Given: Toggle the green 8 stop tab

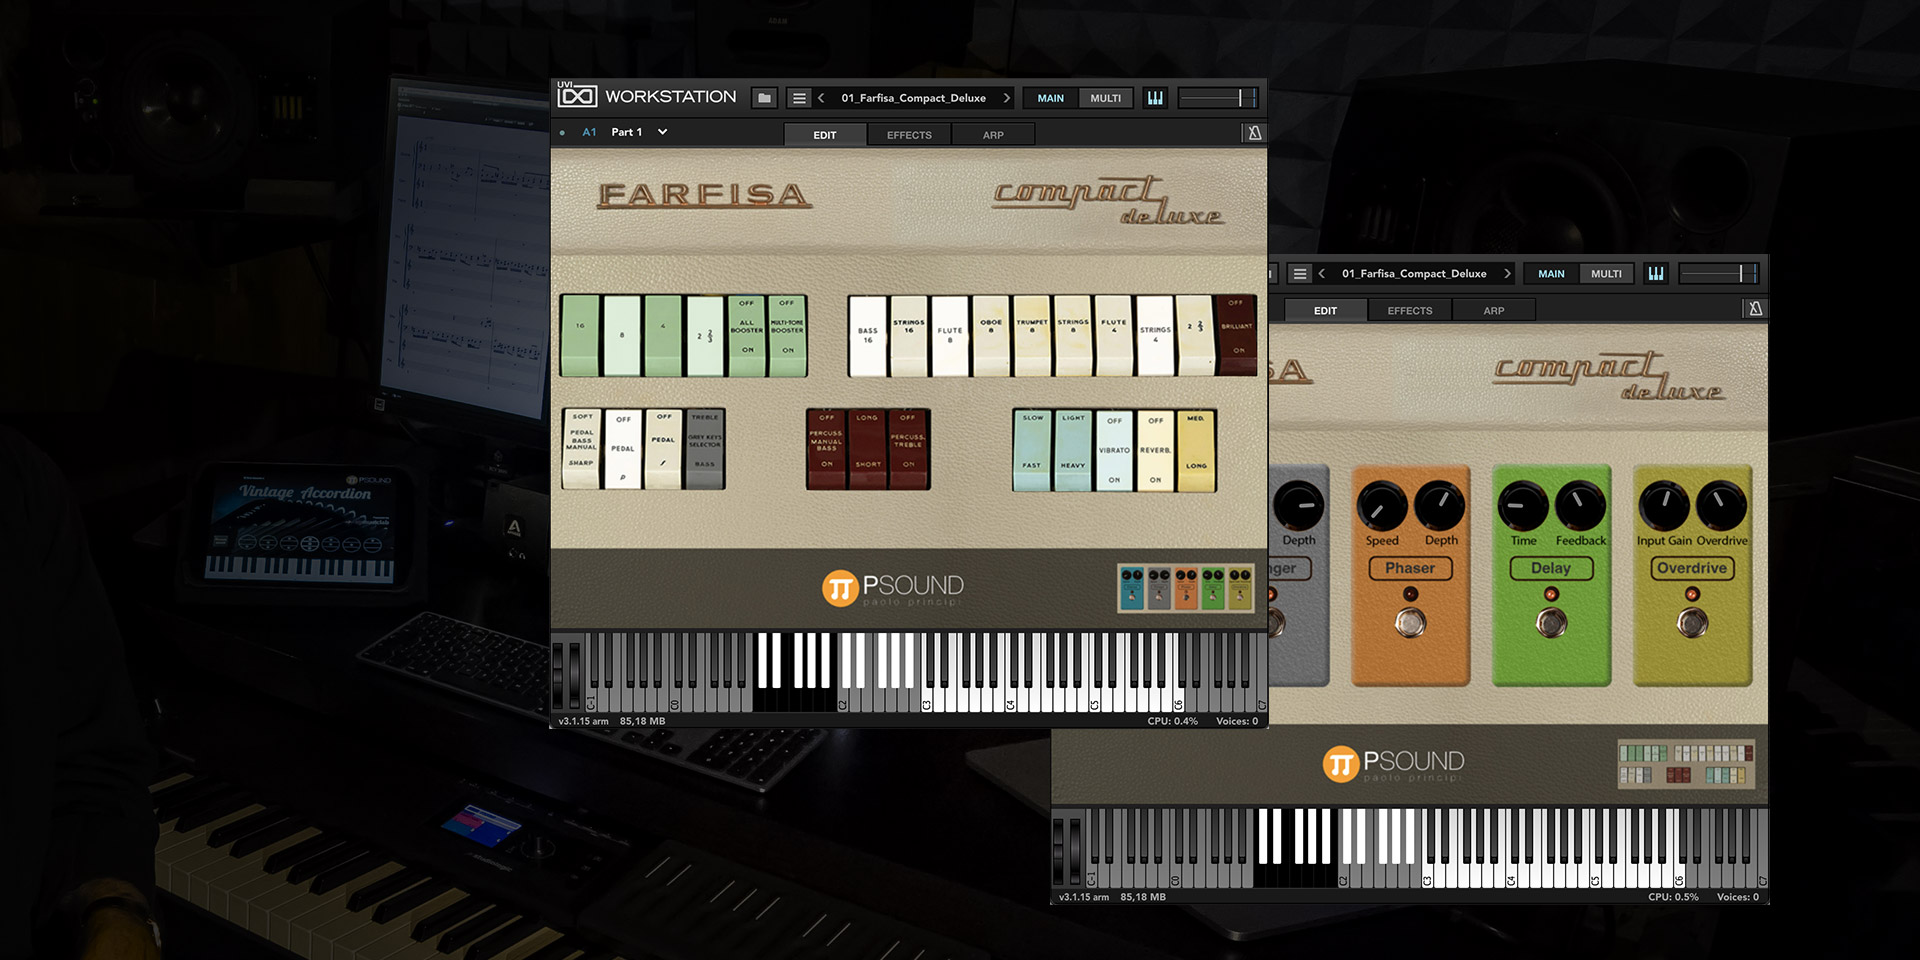Looking at the screenshot, I should click(622, 335).
